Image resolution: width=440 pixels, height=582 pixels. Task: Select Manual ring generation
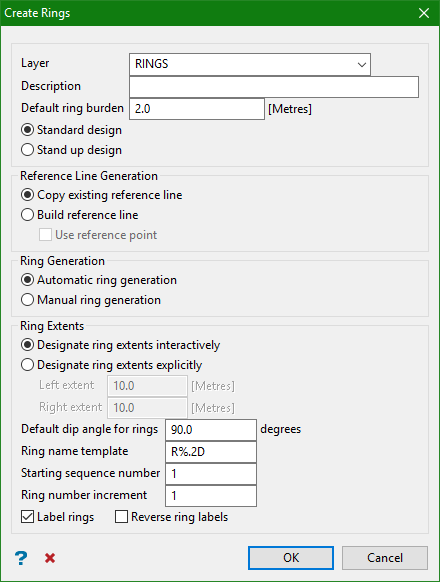click(x=91, y=300)
